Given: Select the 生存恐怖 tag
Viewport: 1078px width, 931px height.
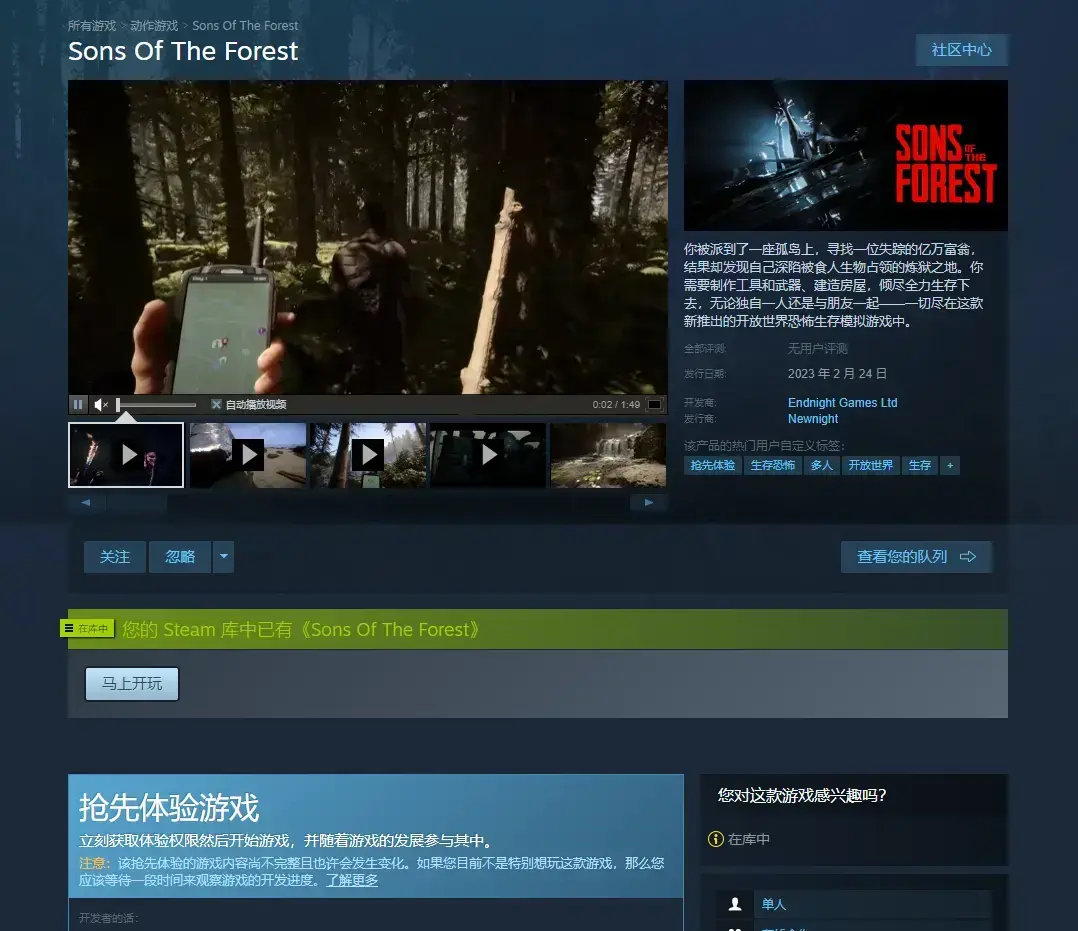Looking at the screenshot, I should [x=773, y=466].
